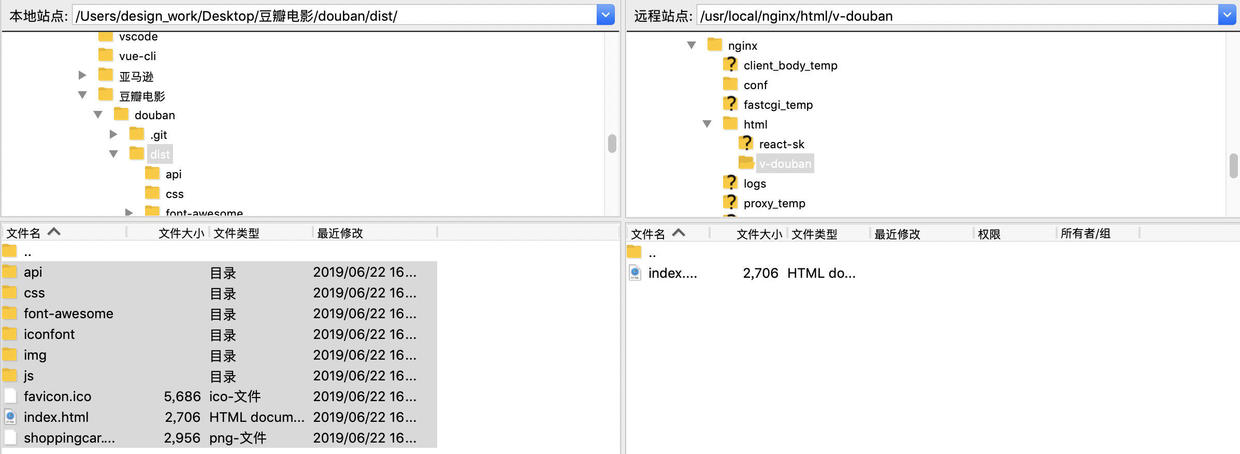Select the fastcgi_temp folder icon
1240x454 pixels.
click(x=731, y=104)
